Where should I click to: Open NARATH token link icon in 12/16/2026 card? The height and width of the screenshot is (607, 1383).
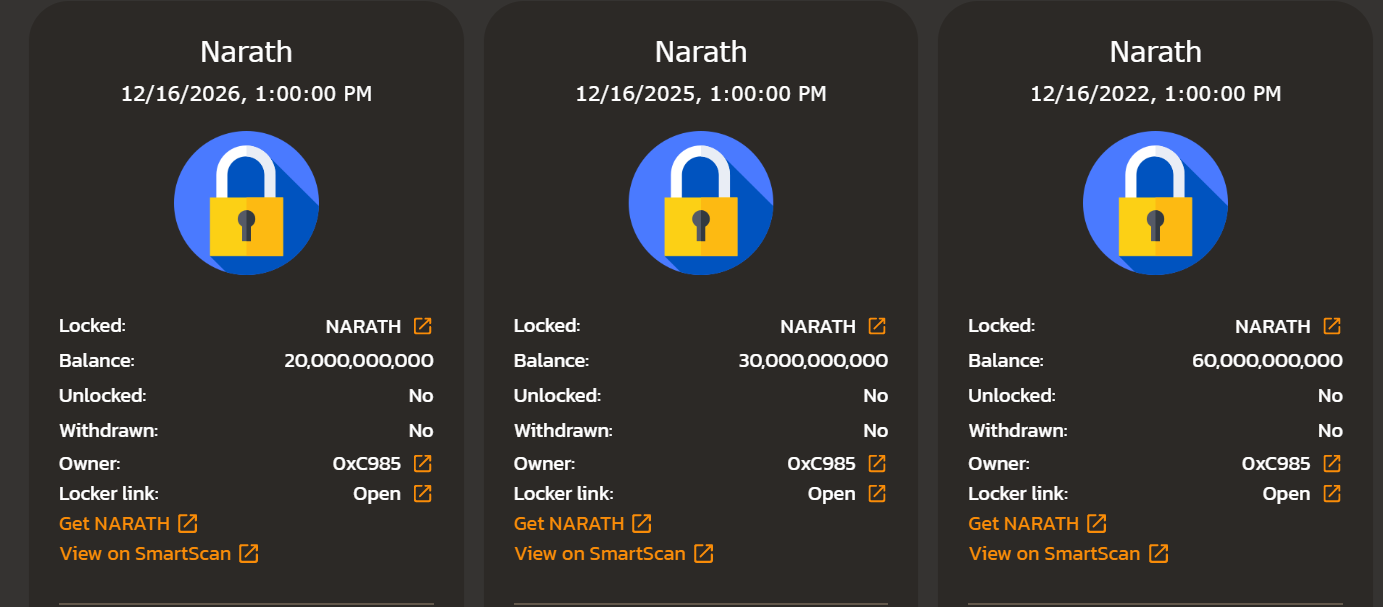(x=423, y=326)
